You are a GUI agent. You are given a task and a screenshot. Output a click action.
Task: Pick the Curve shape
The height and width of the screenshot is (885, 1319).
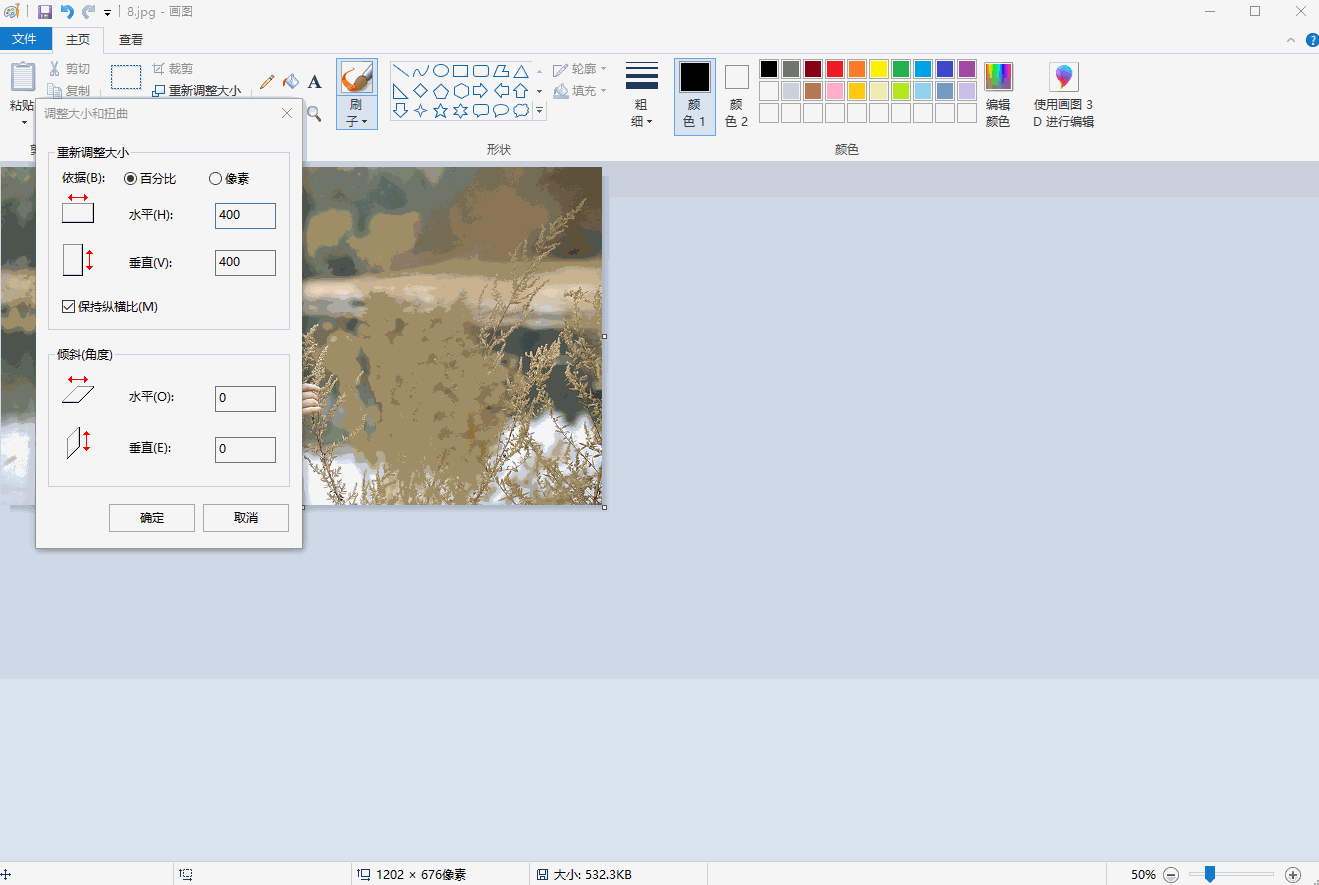(x=420, y=71)
